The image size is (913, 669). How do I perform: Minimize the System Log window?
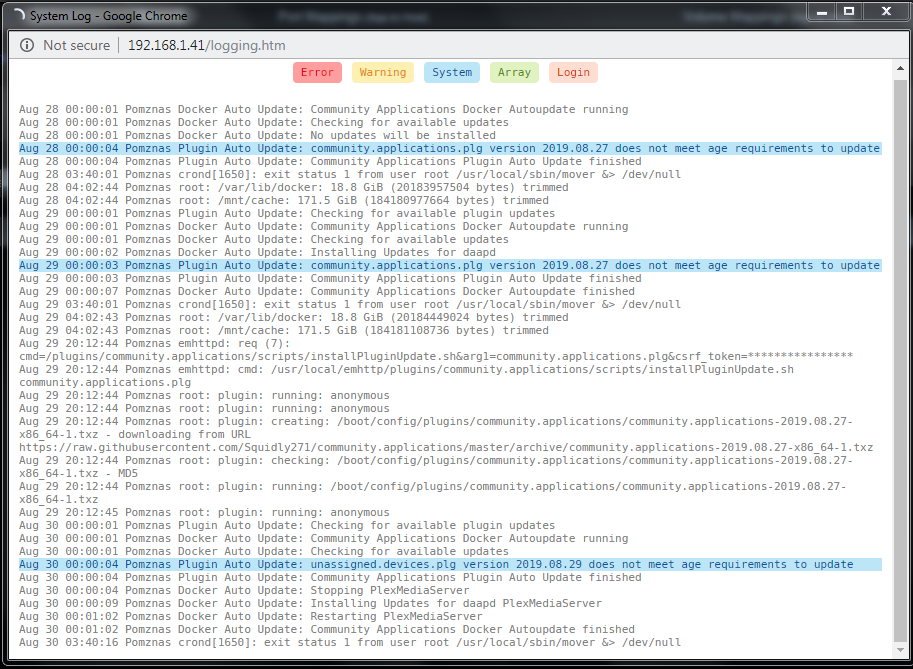[822, 12]
